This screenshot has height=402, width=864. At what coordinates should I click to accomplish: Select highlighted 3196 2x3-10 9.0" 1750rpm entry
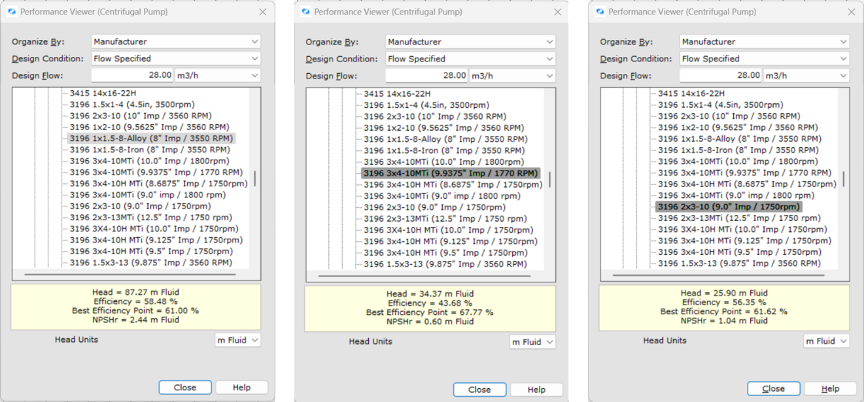pyautogui.click(x=727, y=207)
